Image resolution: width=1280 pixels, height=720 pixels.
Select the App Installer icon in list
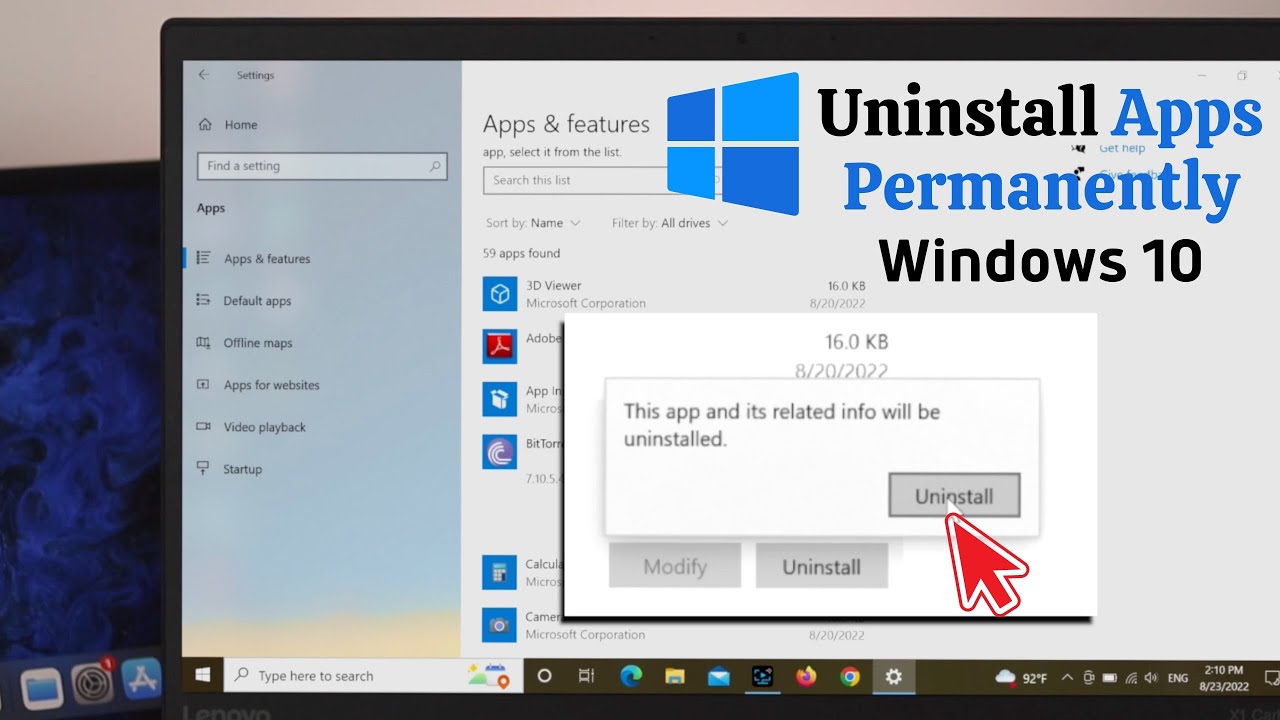click(x=499, y=398)
